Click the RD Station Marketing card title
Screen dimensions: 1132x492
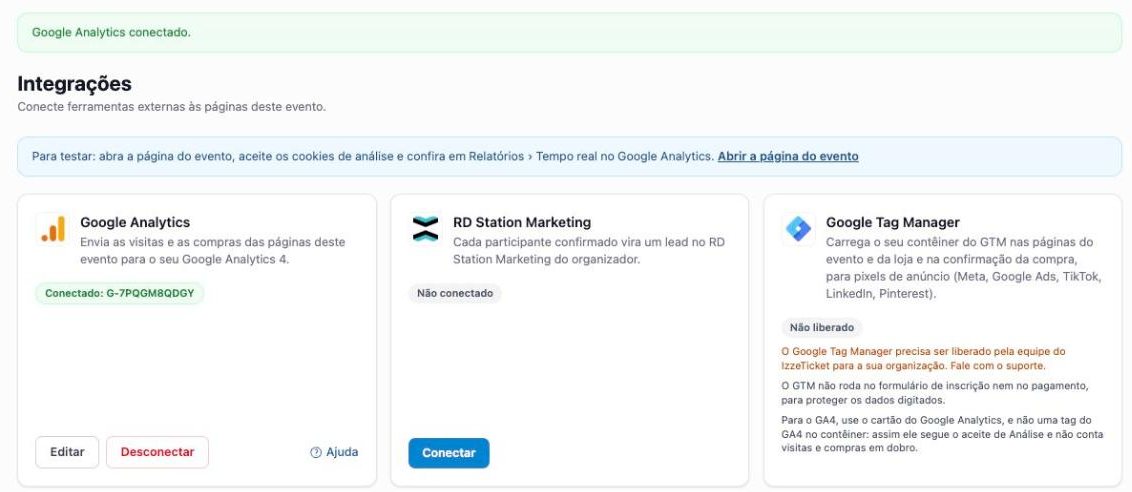click(522, 223)
